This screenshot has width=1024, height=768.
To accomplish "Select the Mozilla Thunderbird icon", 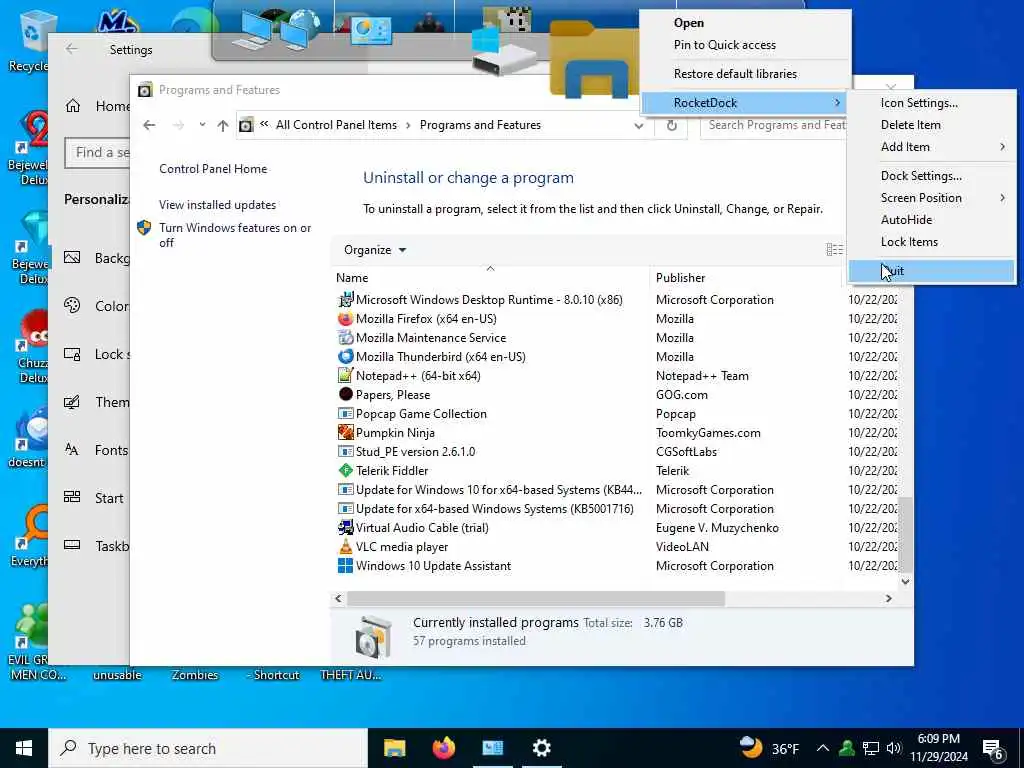I will click(x=345, y=357).
